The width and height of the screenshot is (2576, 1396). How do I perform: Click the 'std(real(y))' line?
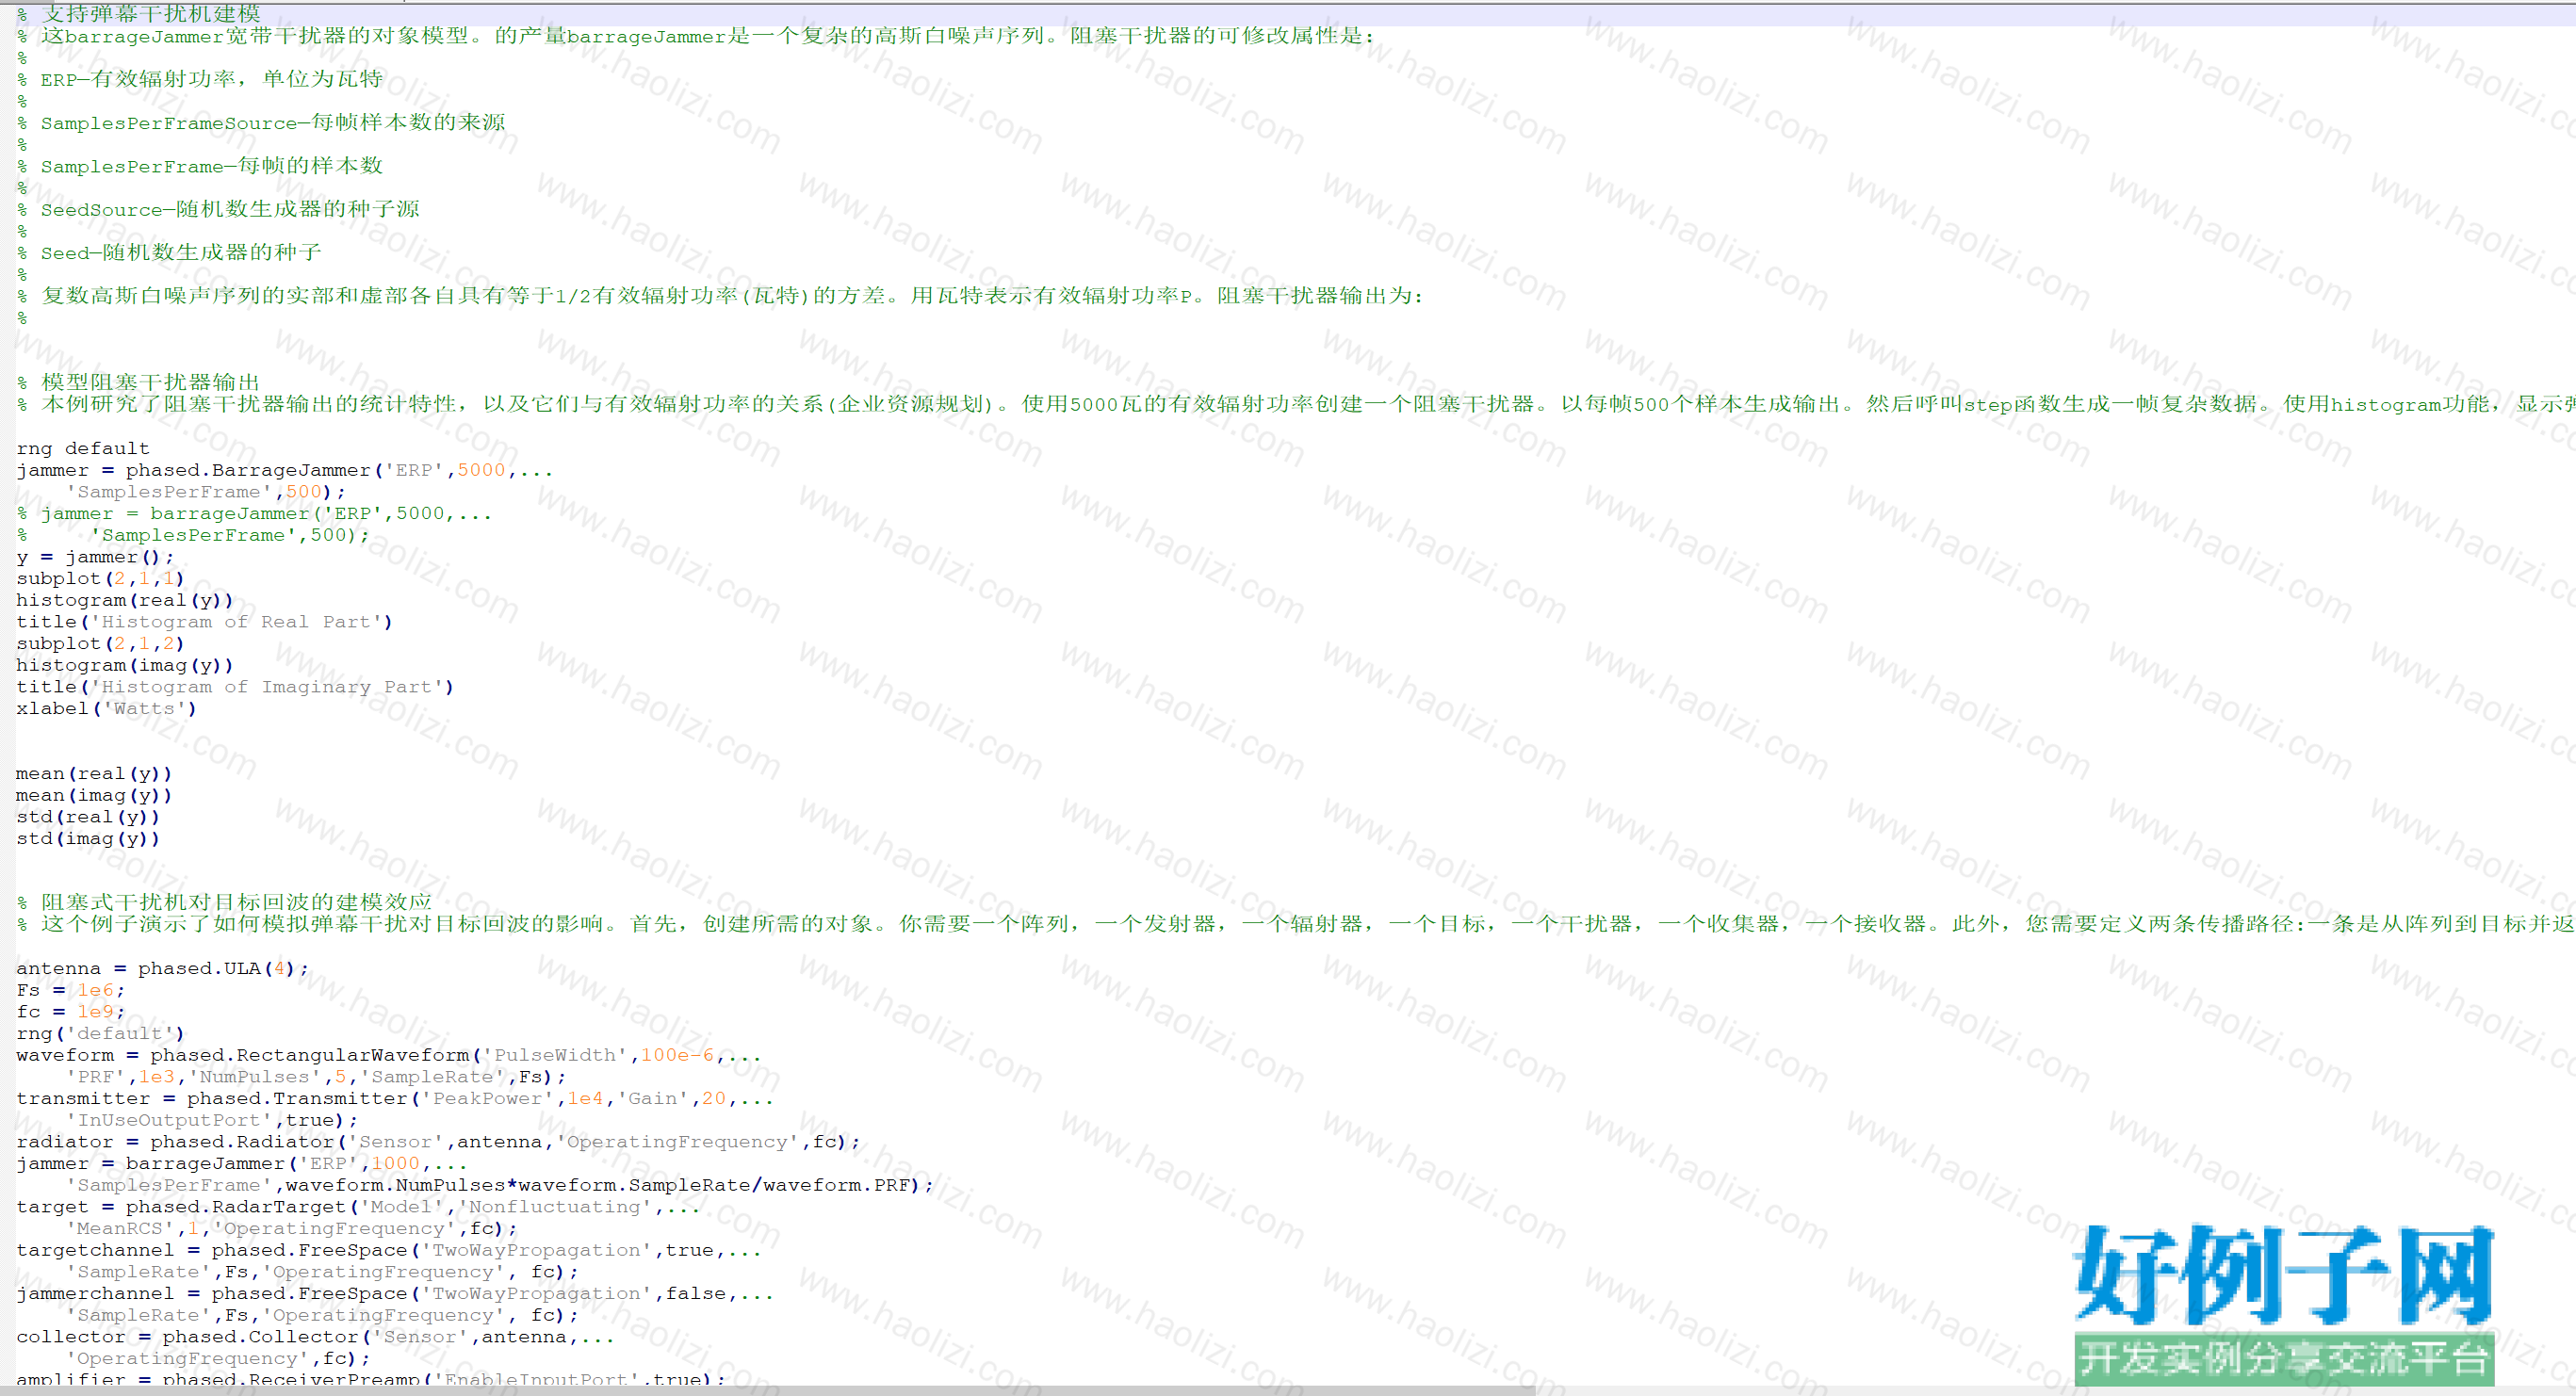88,817
